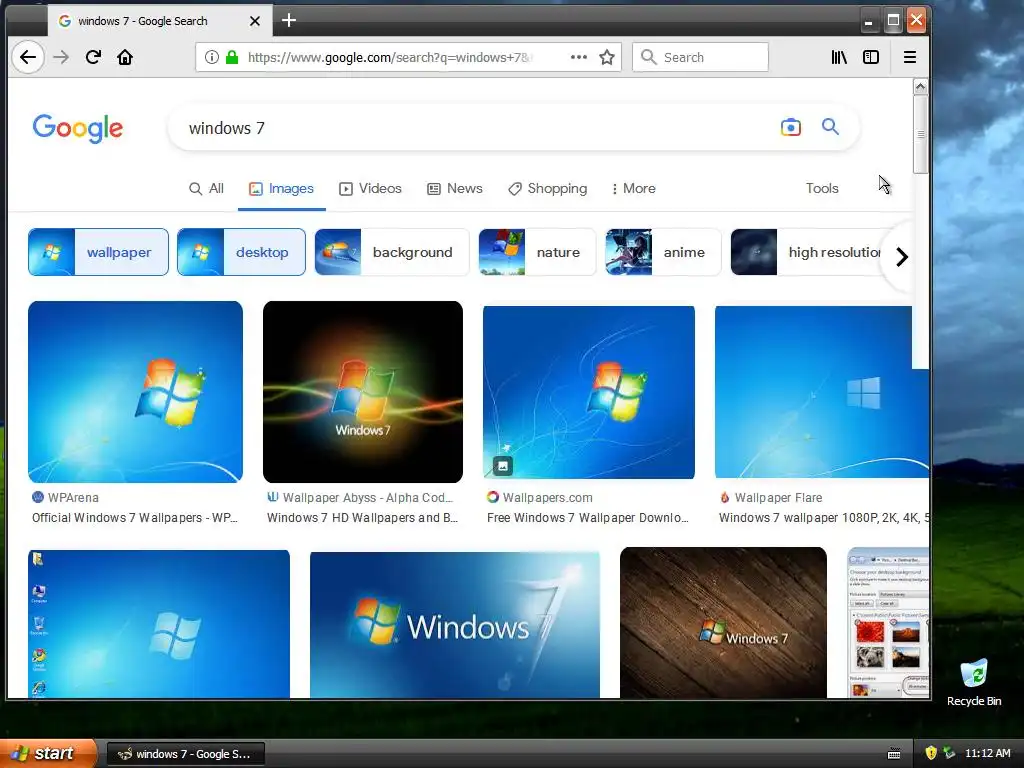Open the Windows Start menu
1024x768 pixels.
pyautogui.click(x=48, y=753)
